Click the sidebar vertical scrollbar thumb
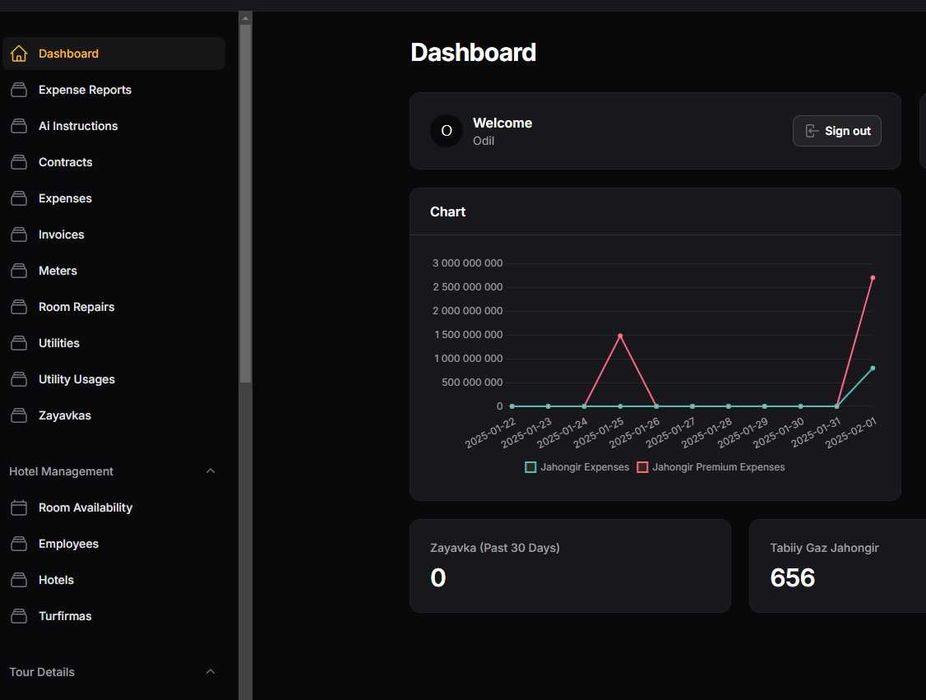Screen dimensions: 926x700 pos(245,204)
